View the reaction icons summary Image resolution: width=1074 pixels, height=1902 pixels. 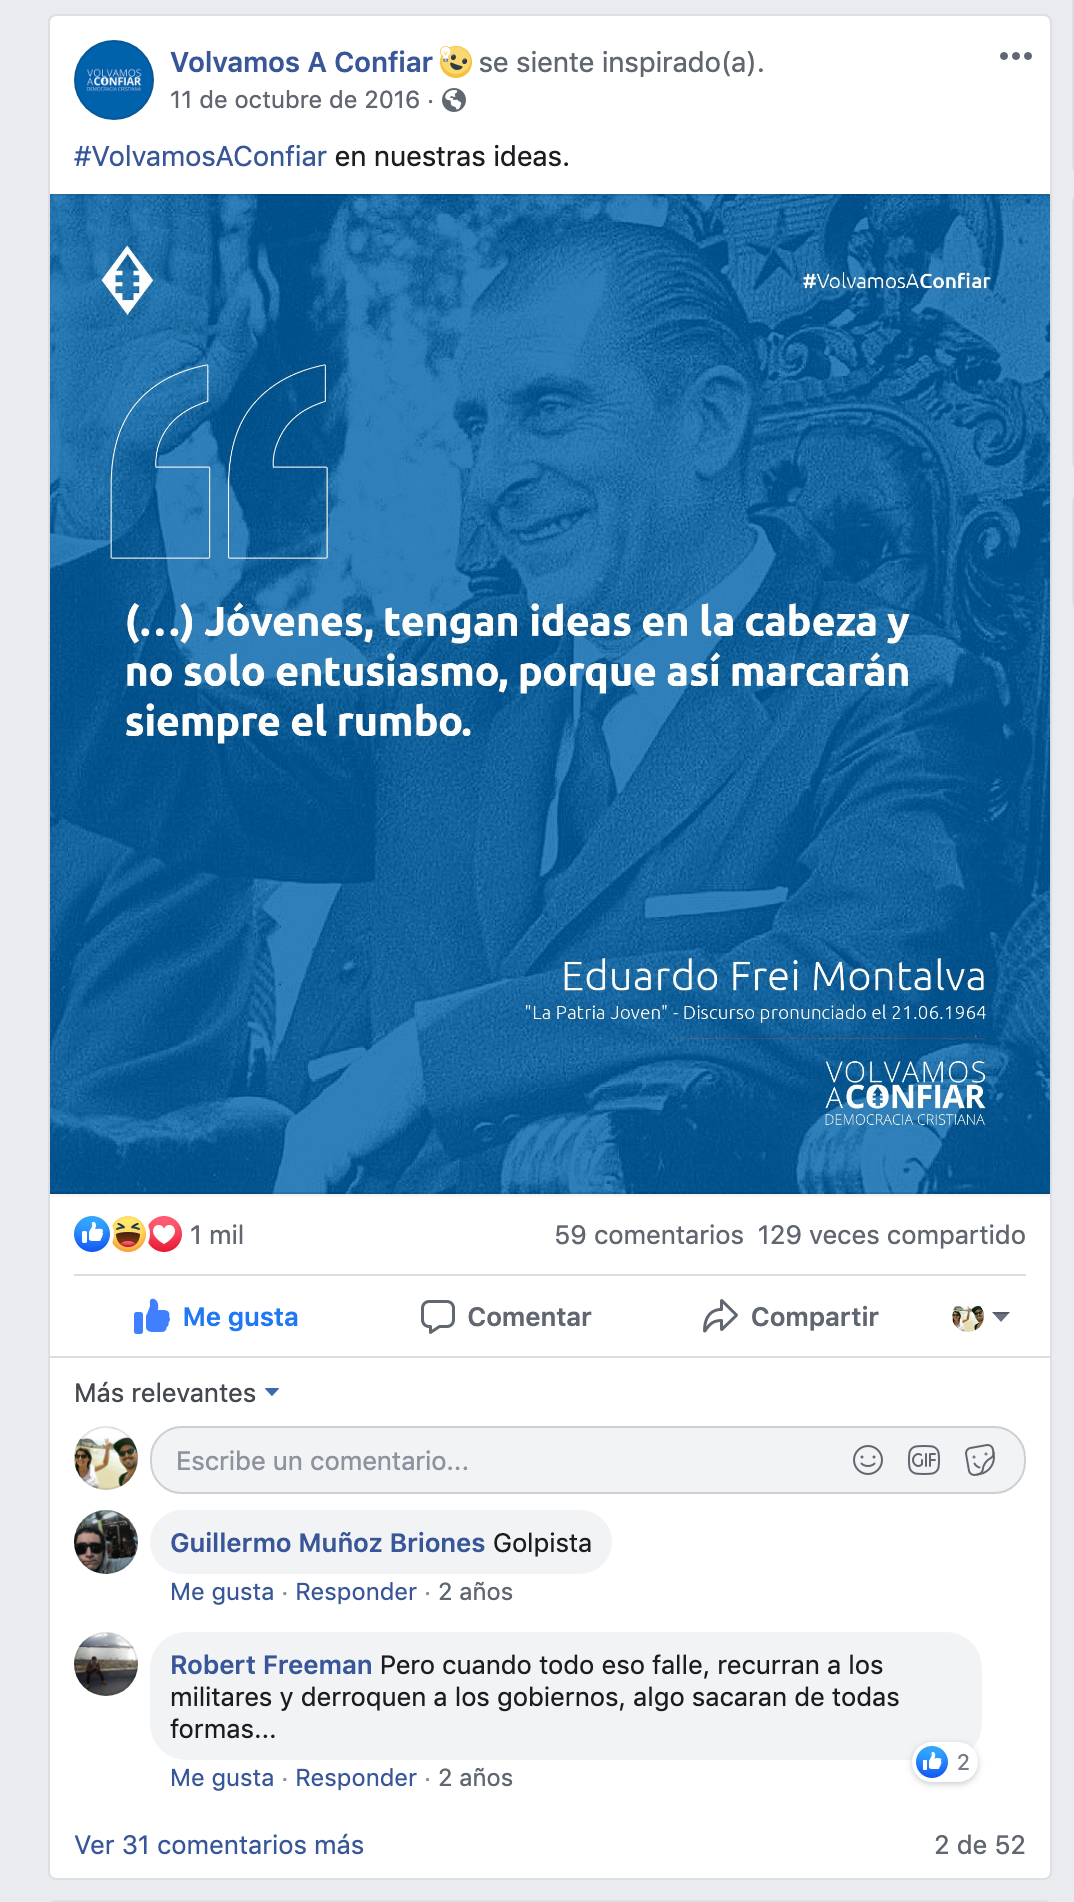(128, 1234)
